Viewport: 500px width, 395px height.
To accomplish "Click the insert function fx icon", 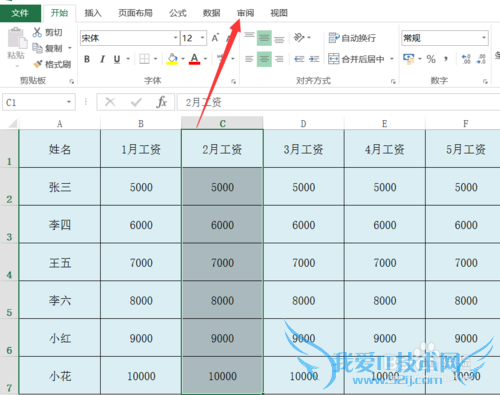I will [x=161, y=102].
